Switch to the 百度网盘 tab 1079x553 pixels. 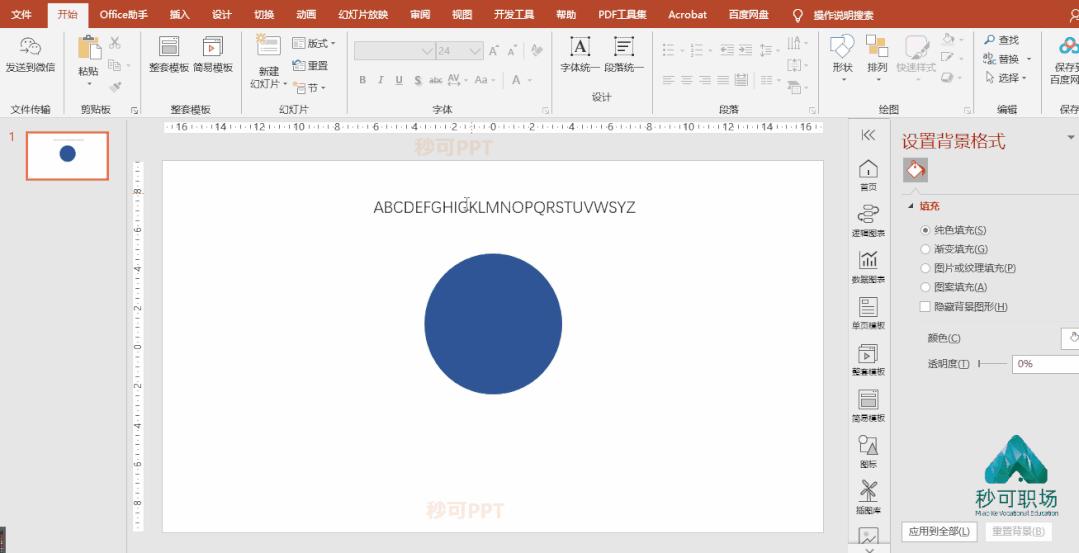coord(749,14)
